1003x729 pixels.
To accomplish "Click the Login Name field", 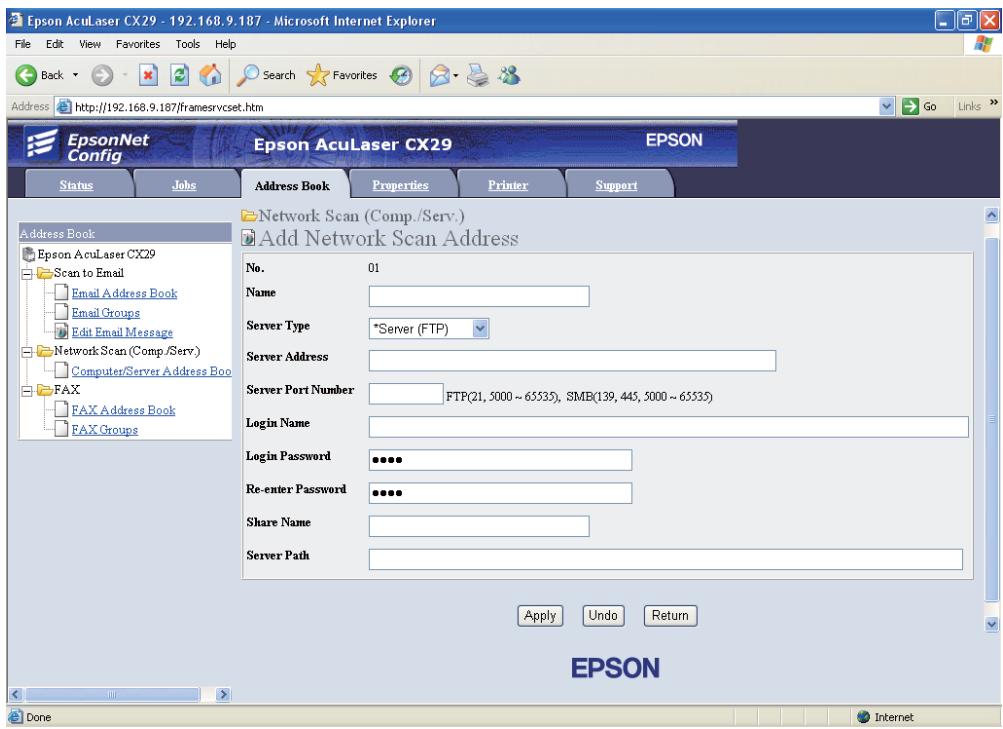I will click(x=668, y=427).
